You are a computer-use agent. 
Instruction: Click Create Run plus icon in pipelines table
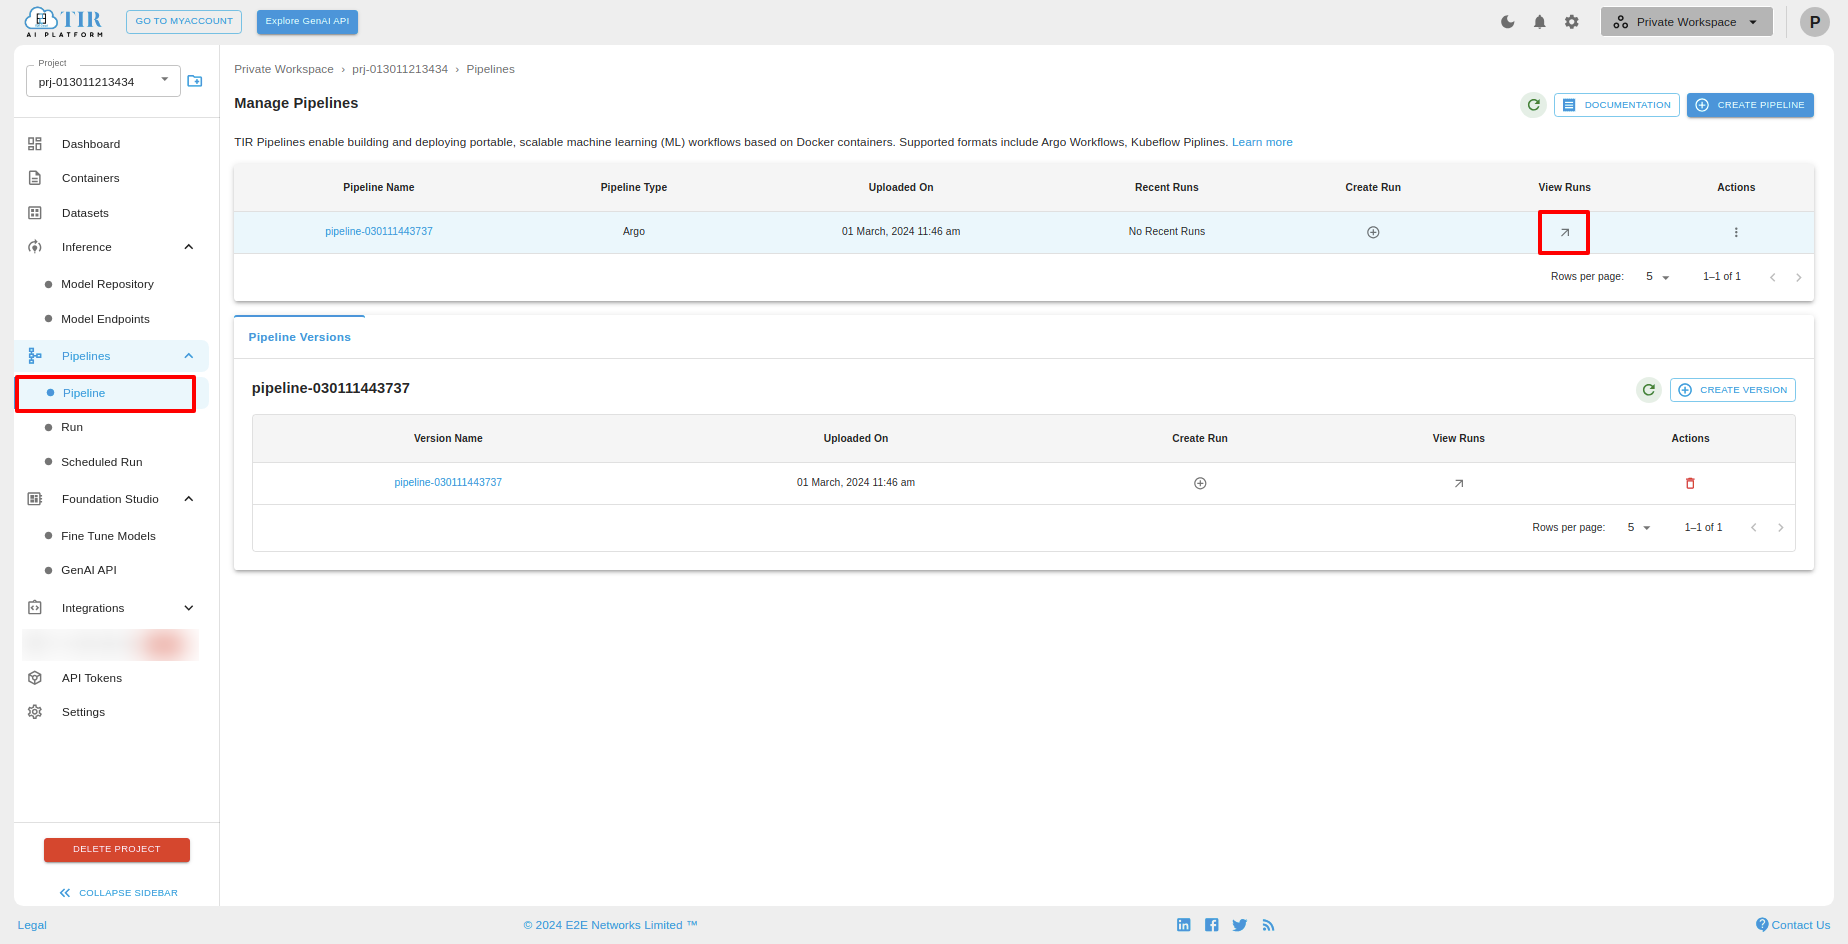point(1373,232)
